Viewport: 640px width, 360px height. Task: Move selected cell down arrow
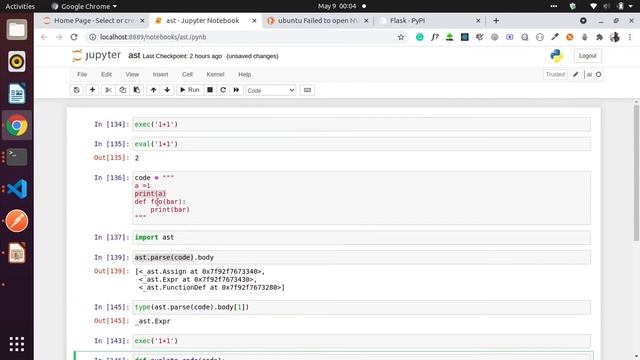tap(167, 90)
